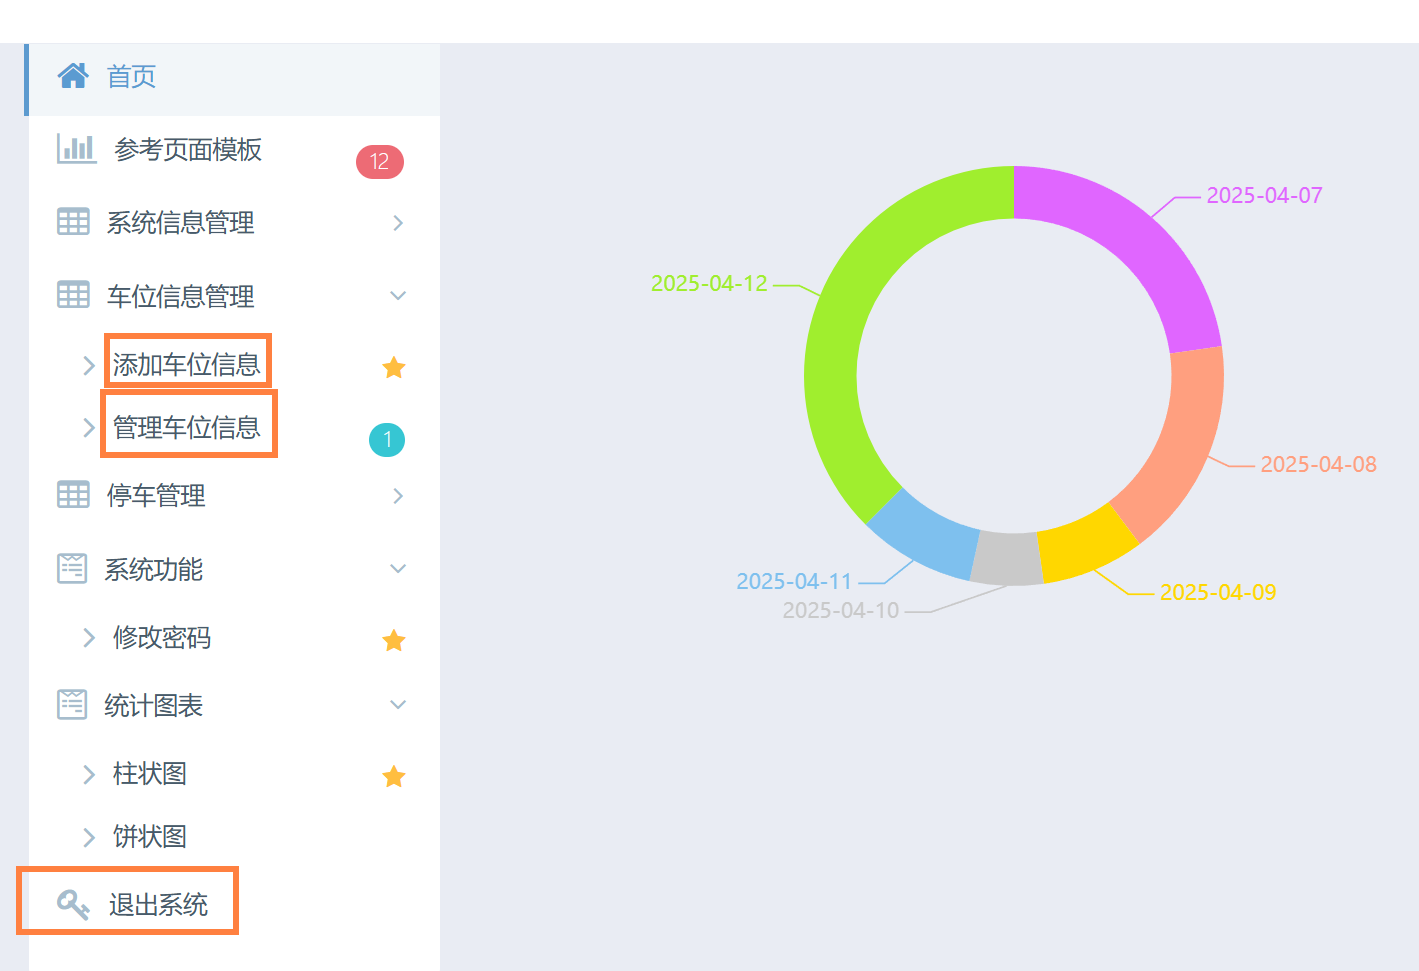
Task: Click star icon next to 添加车位信息
Action: [x=394, y=368]
